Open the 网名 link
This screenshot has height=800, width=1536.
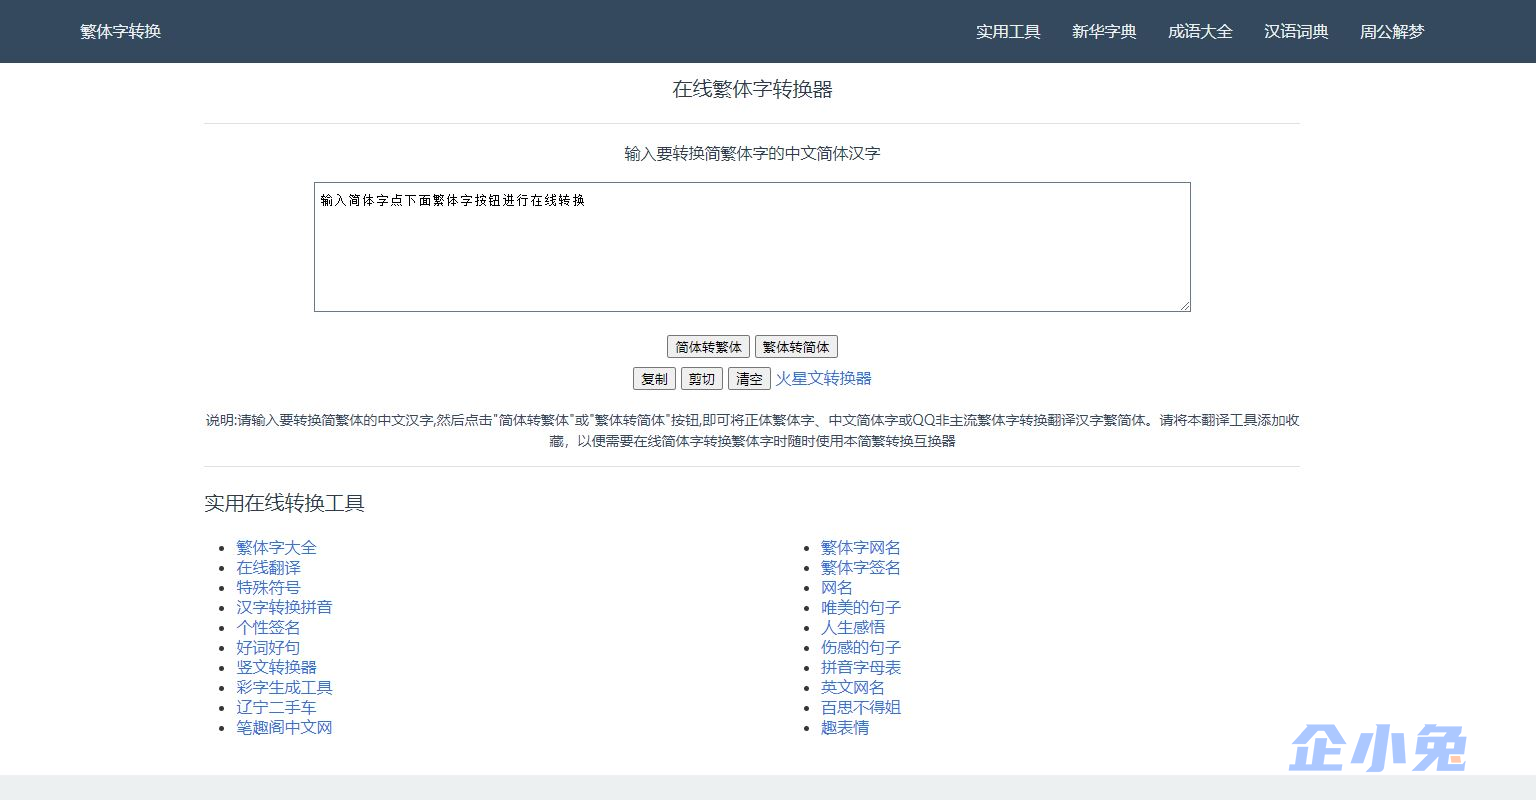[837, 587]
